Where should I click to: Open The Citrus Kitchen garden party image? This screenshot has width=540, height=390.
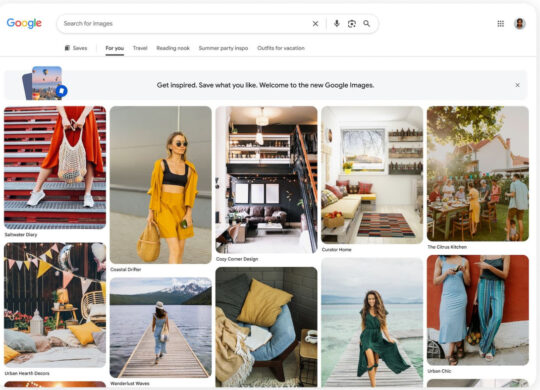pyautogui.click(x=478, y=174)
